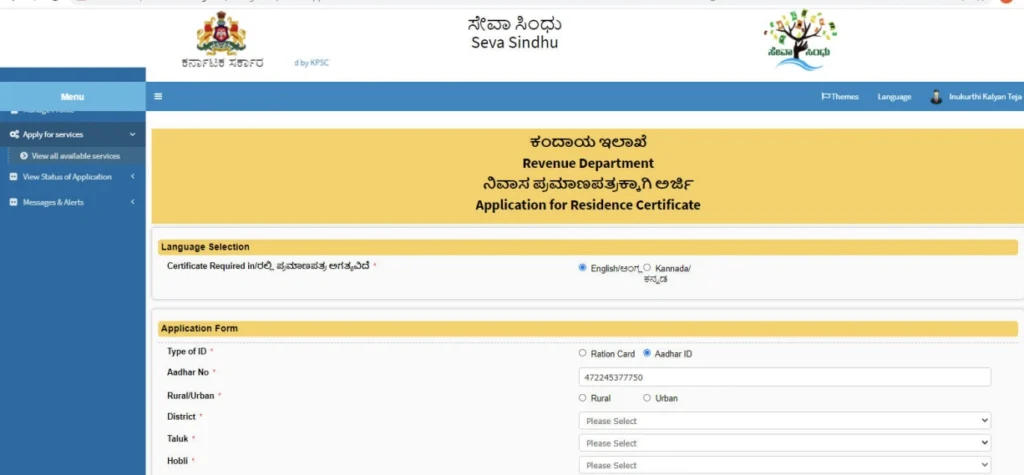Viewport: 1024px width, 475px height.
Task: Click the gears icon beside Apply for services
Action: [x=14, y=134]
